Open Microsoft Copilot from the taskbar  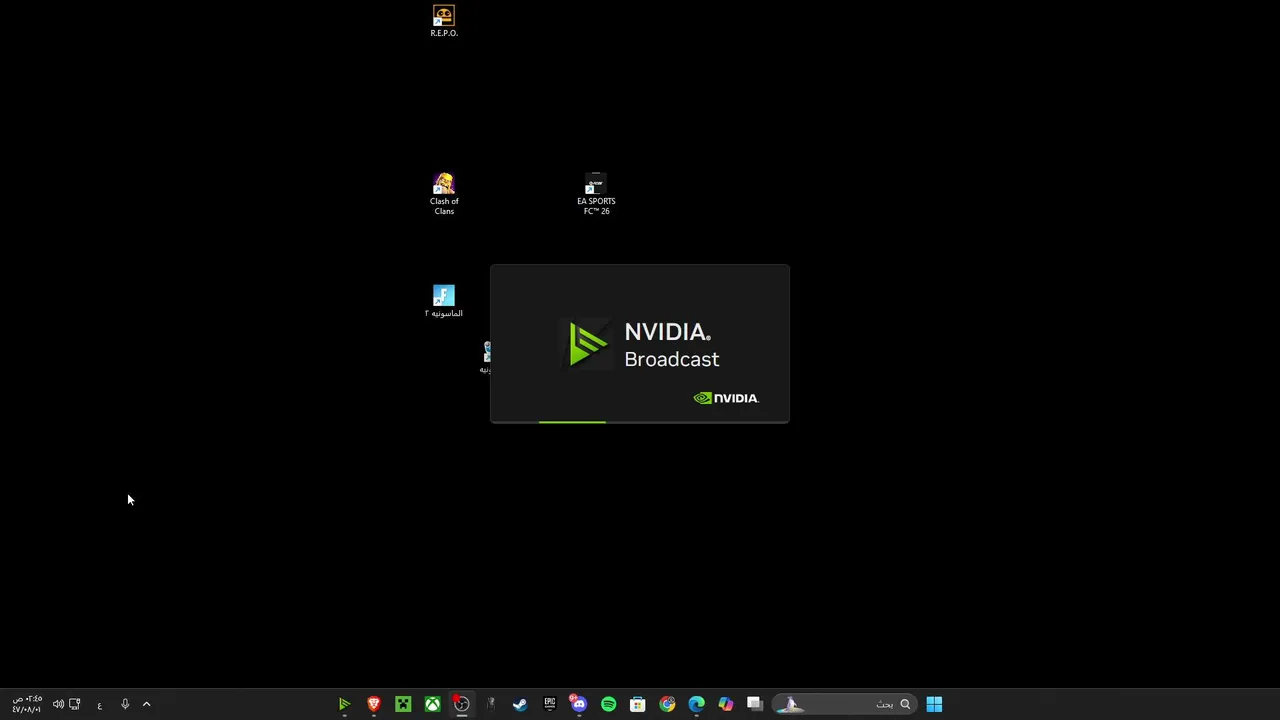tap(725, 705)
